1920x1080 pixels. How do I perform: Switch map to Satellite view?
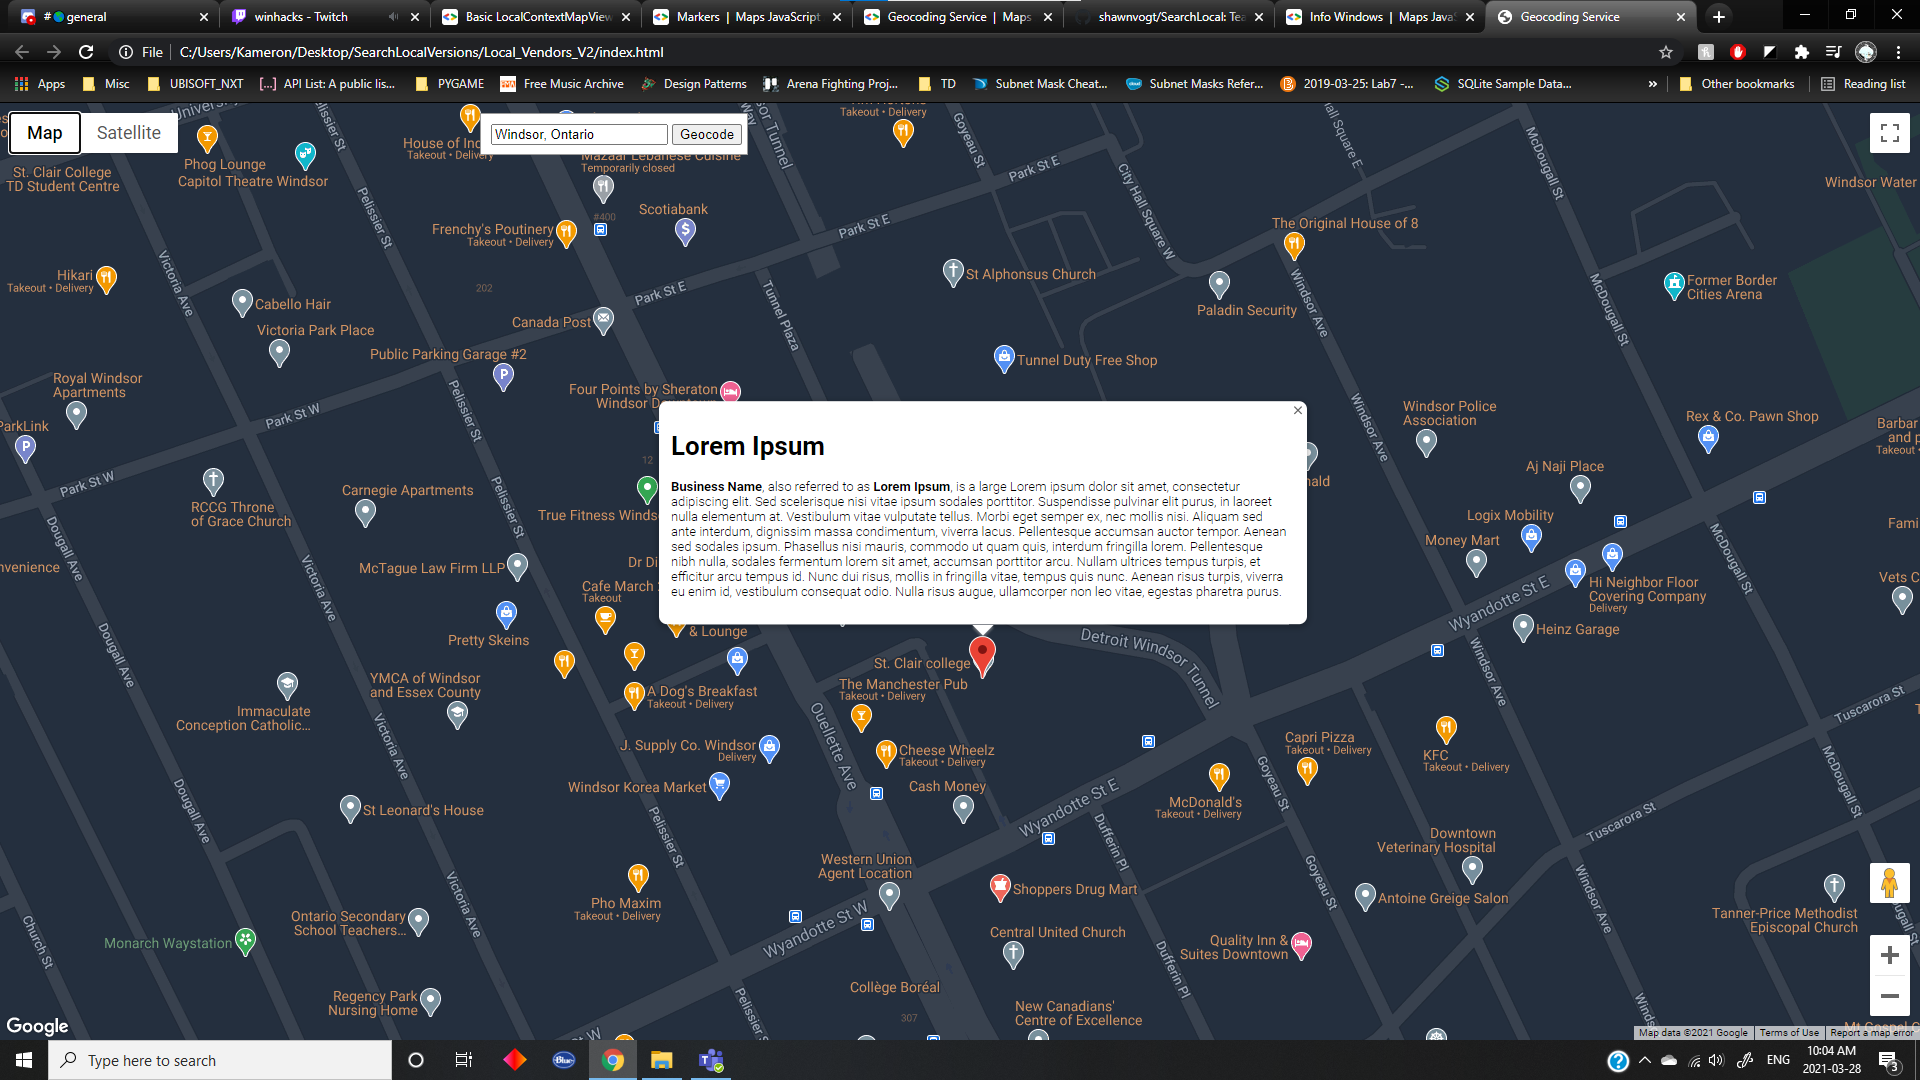[x=128, y=133]
